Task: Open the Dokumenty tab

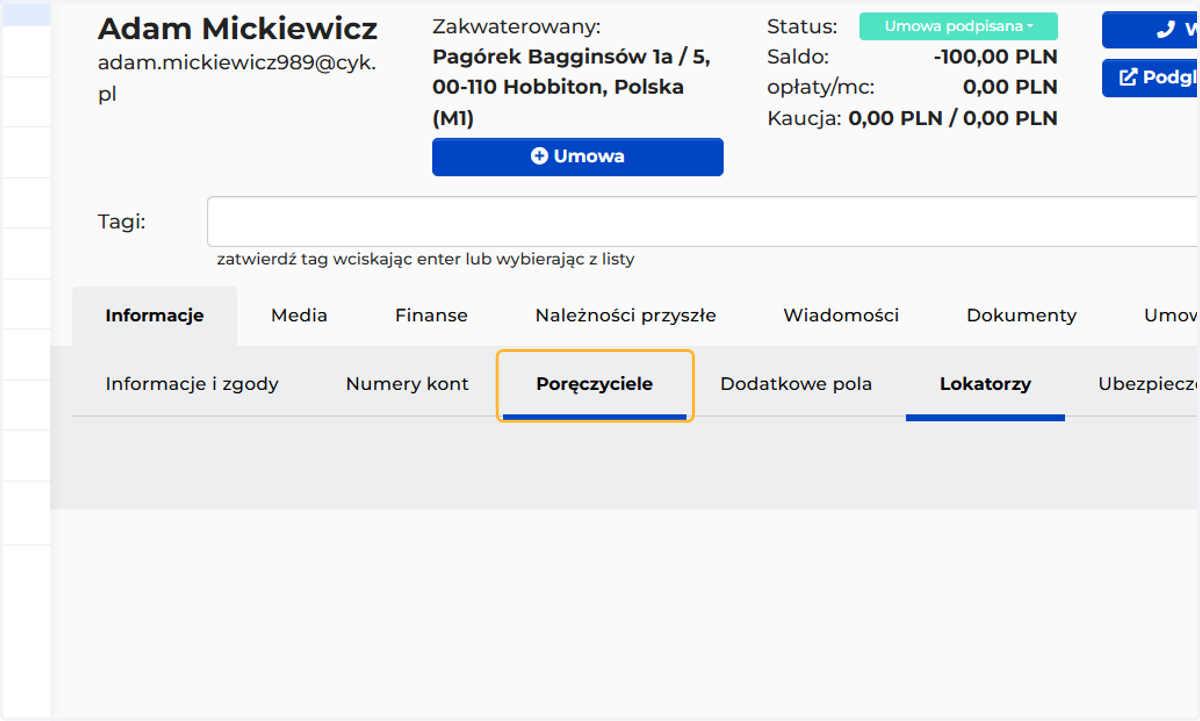Action: pos(1021,316)
